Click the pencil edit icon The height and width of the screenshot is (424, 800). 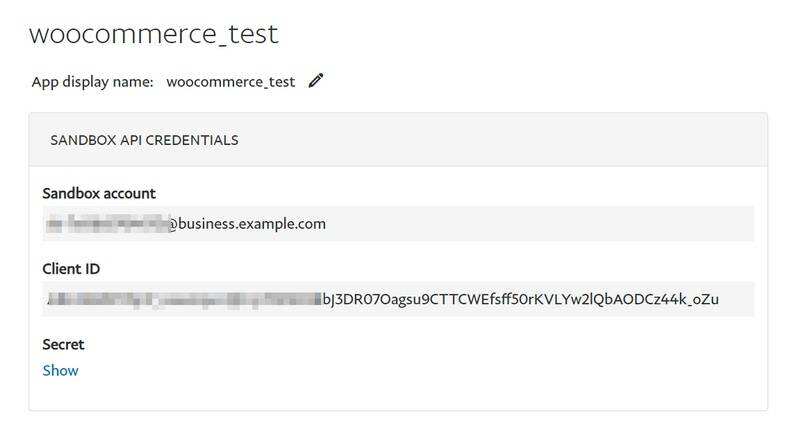[x=316, y=82]
